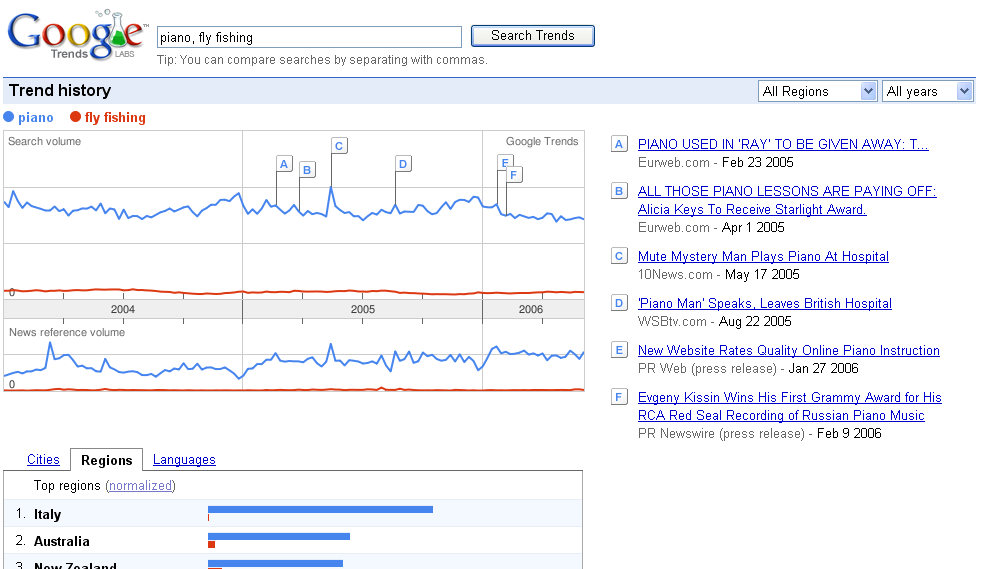
Task: Click the Google Trends Labs logo
Action: tap(77, 36)
